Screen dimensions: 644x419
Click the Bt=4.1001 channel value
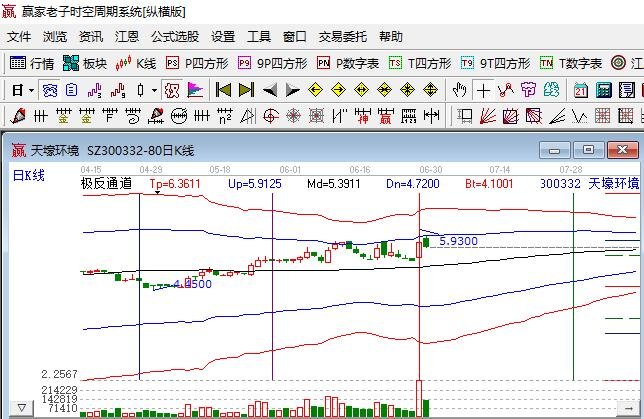[x=489, y=184]
